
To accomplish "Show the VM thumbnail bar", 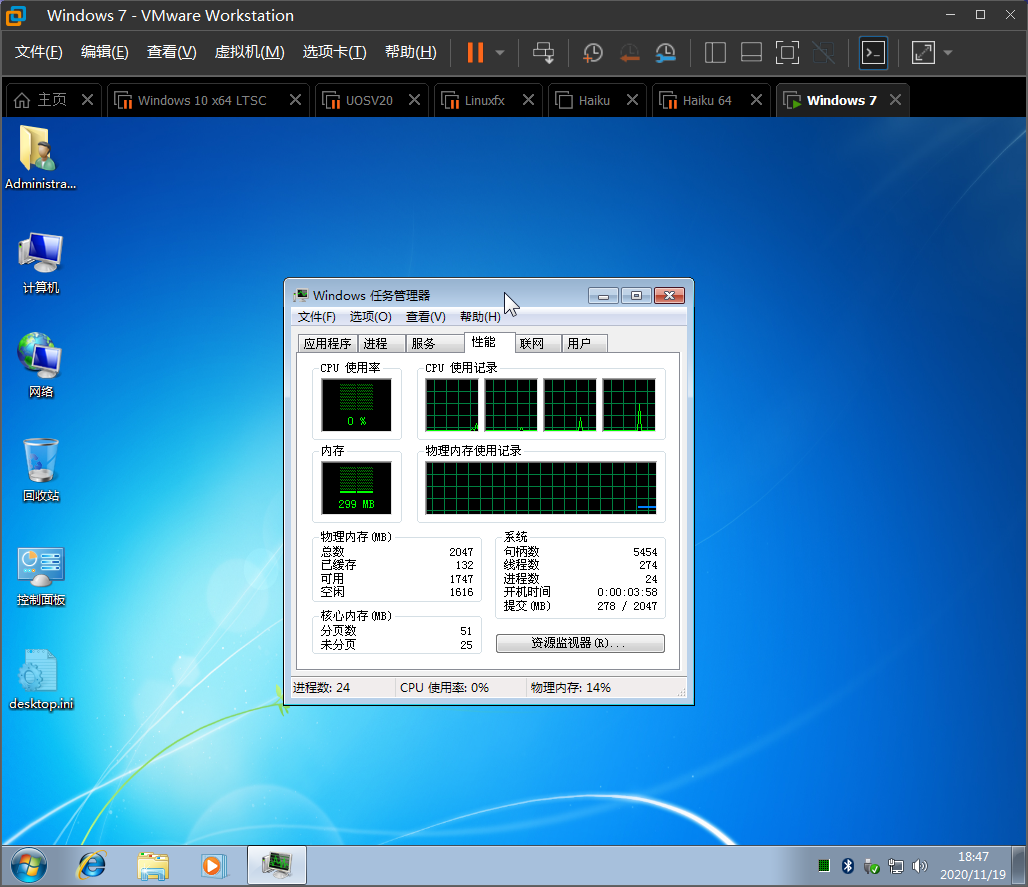I will 749,52.
